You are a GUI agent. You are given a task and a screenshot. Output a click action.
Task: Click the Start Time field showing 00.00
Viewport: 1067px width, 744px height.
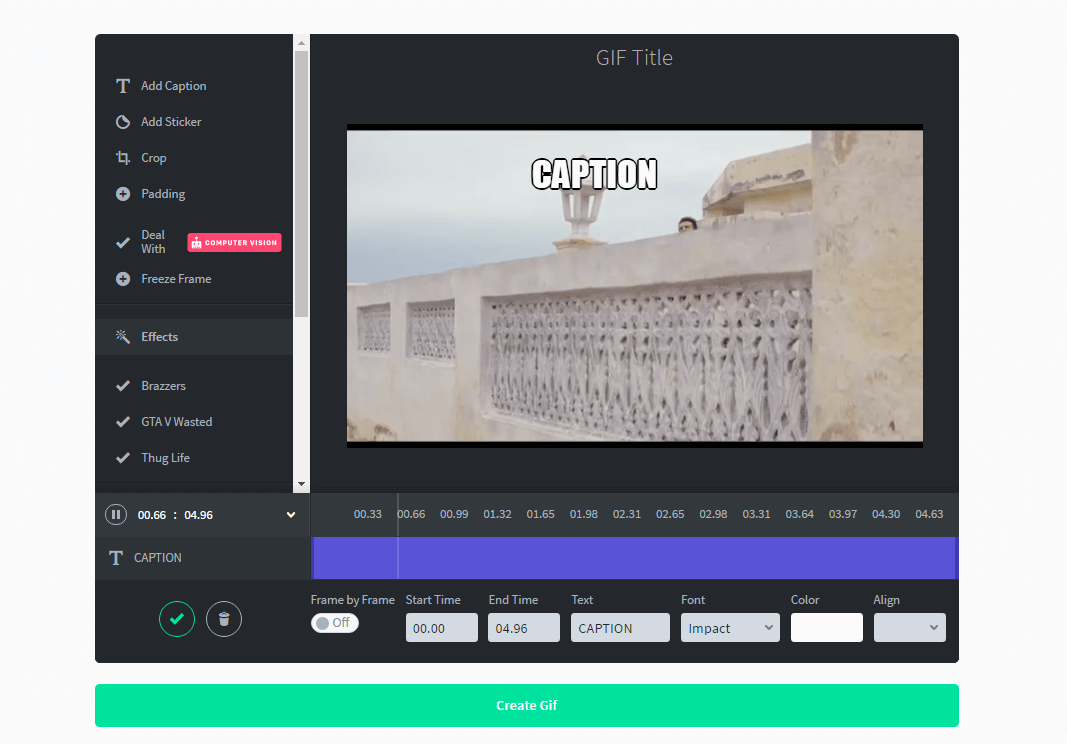442,628
